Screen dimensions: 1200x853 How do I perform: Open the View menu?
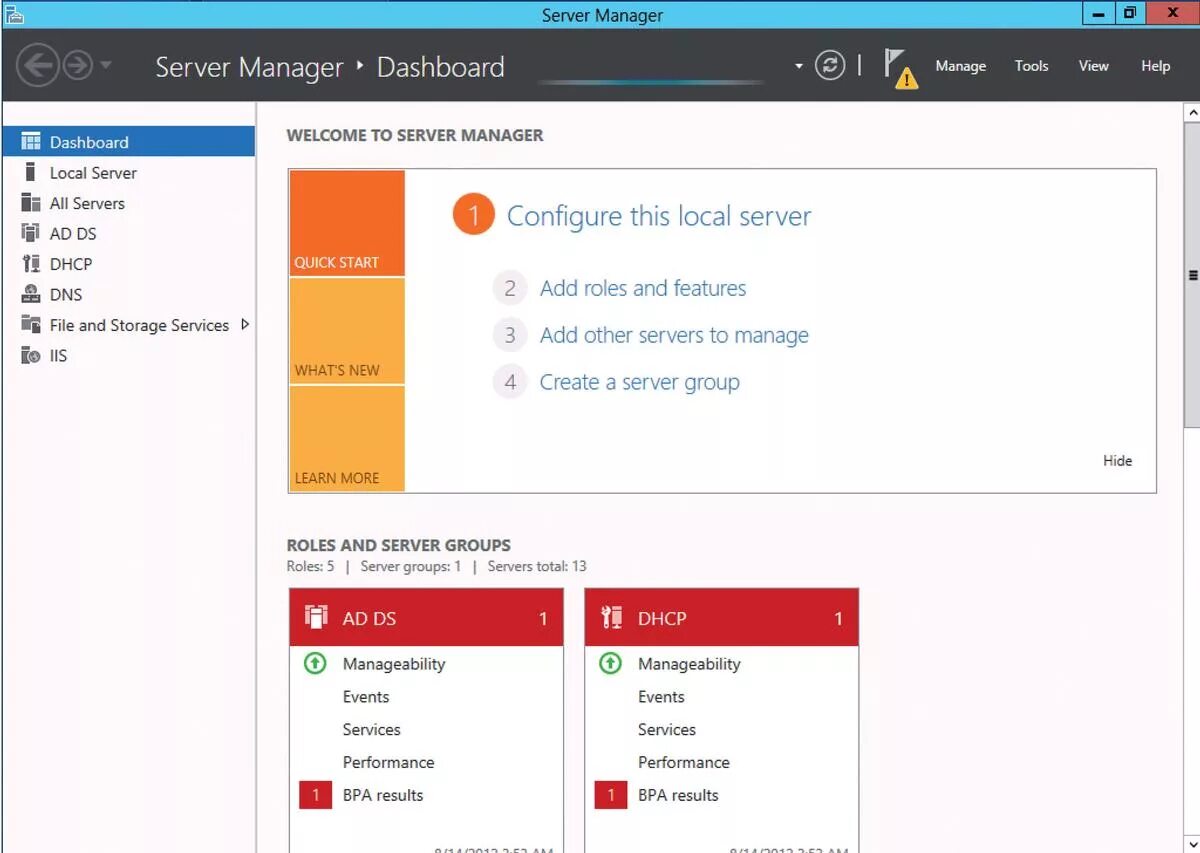pos(1093,66)
